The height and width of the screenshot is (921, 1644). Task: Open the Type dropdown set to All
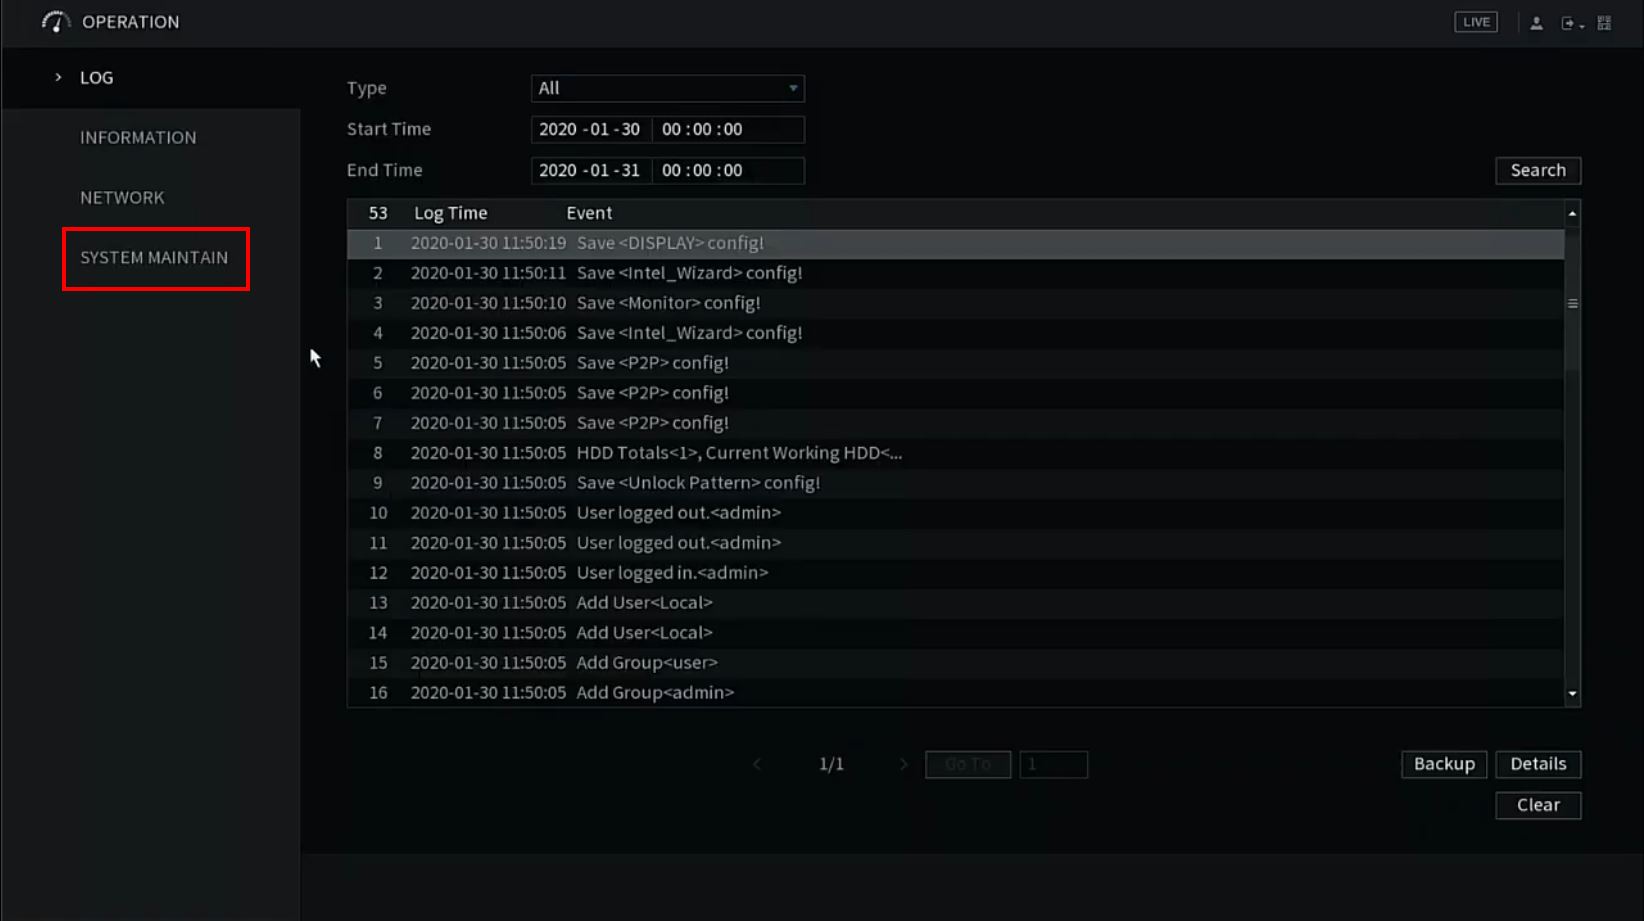pyautogui.click(x=667, y=88)
